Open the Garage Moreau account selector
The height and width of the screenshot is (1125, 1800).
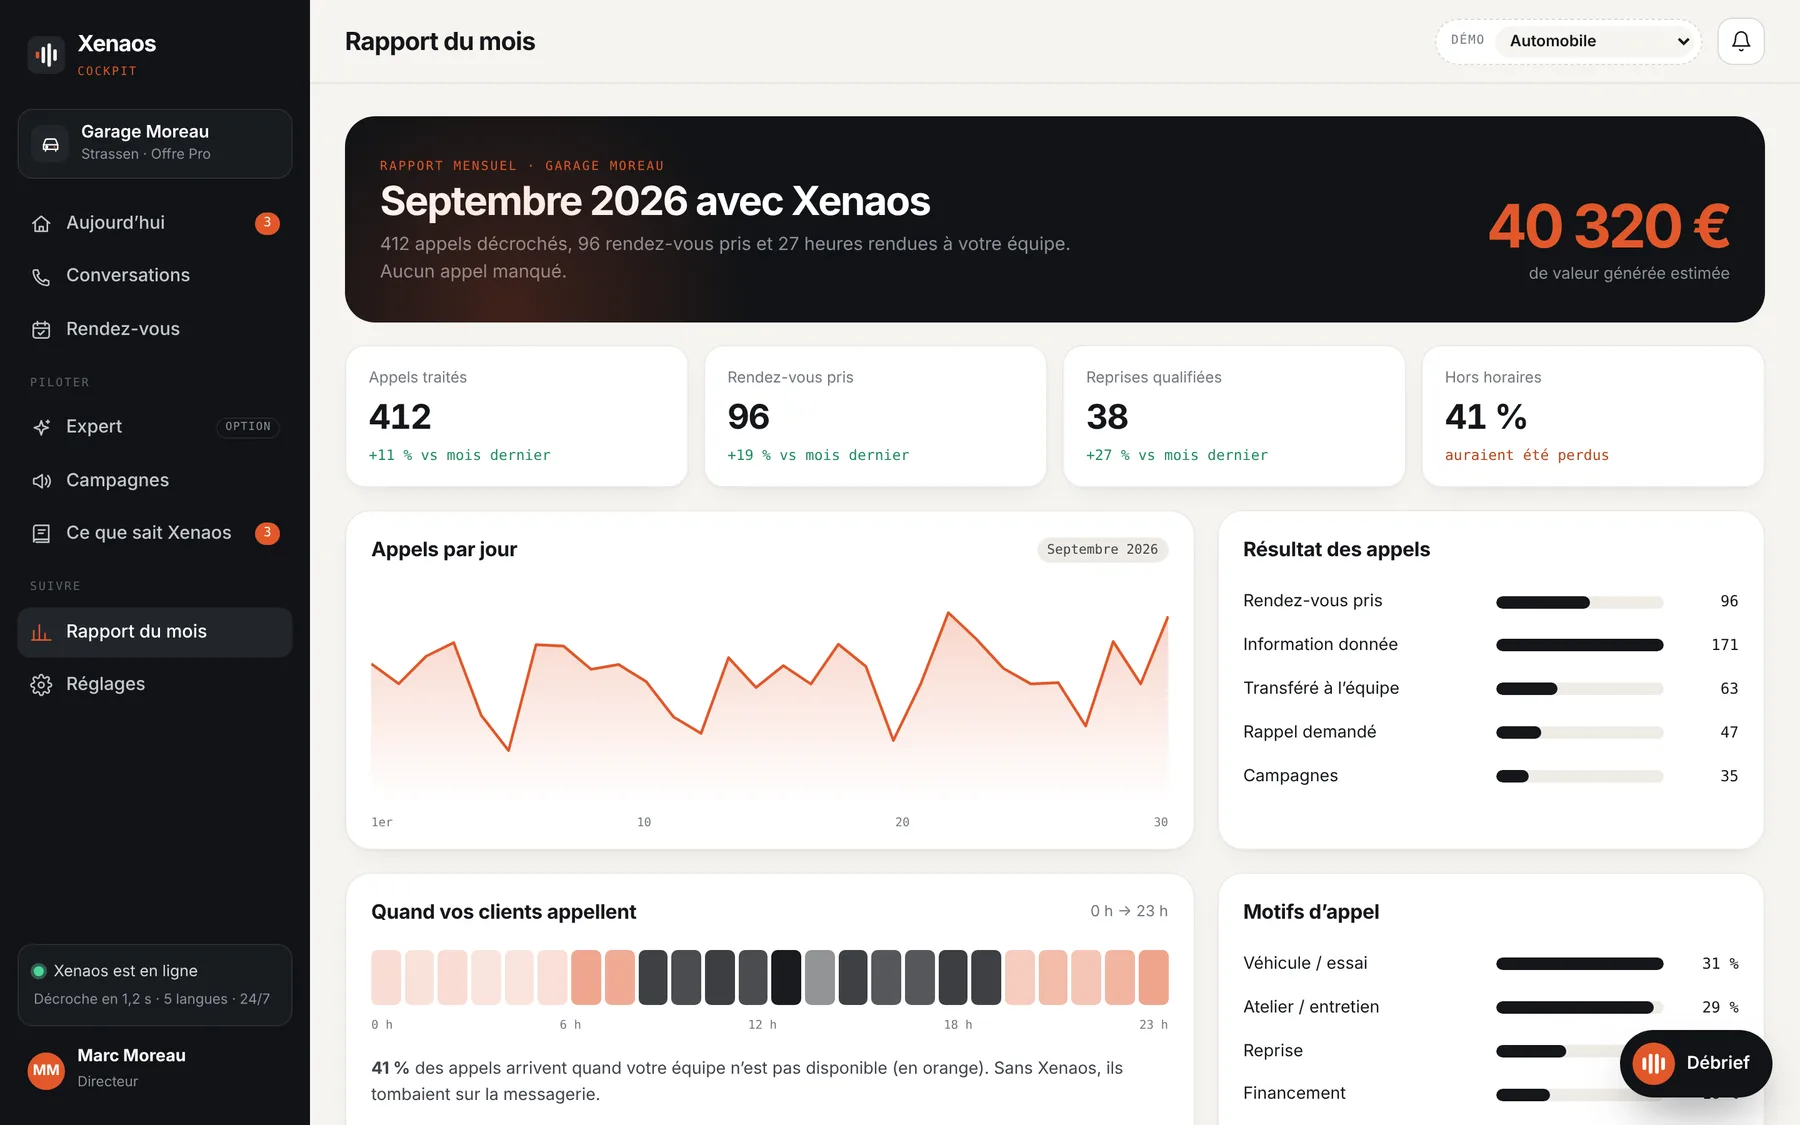point(155,144)
